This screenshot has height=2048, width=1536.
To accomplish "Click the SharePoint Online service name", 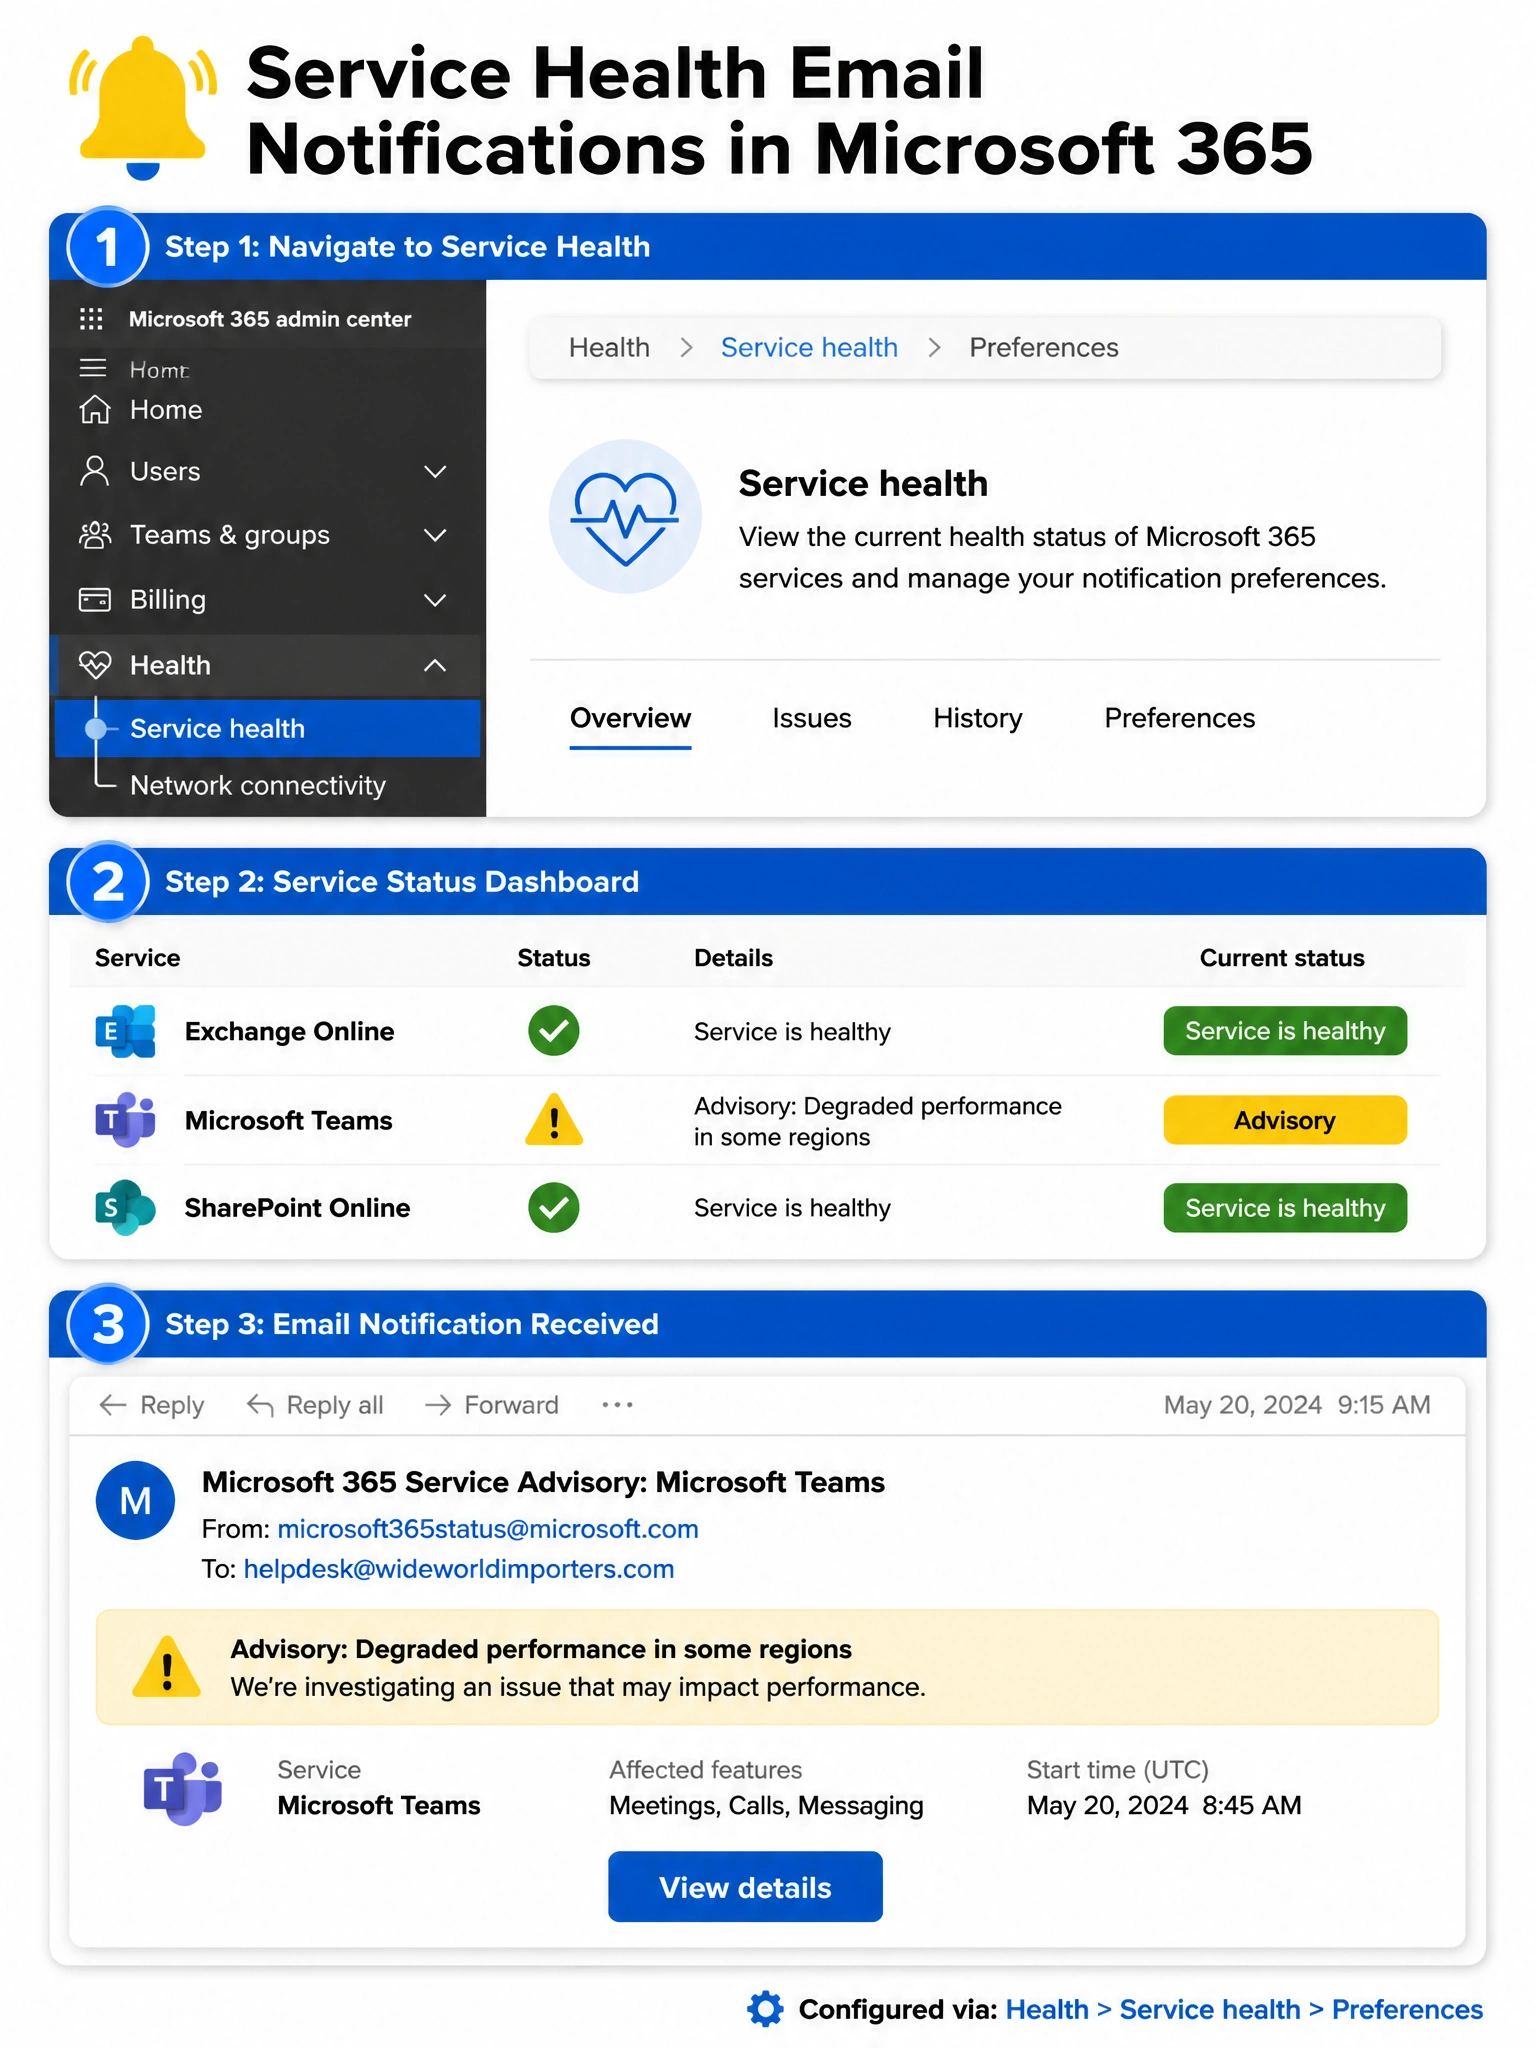I will (297, 1208).
